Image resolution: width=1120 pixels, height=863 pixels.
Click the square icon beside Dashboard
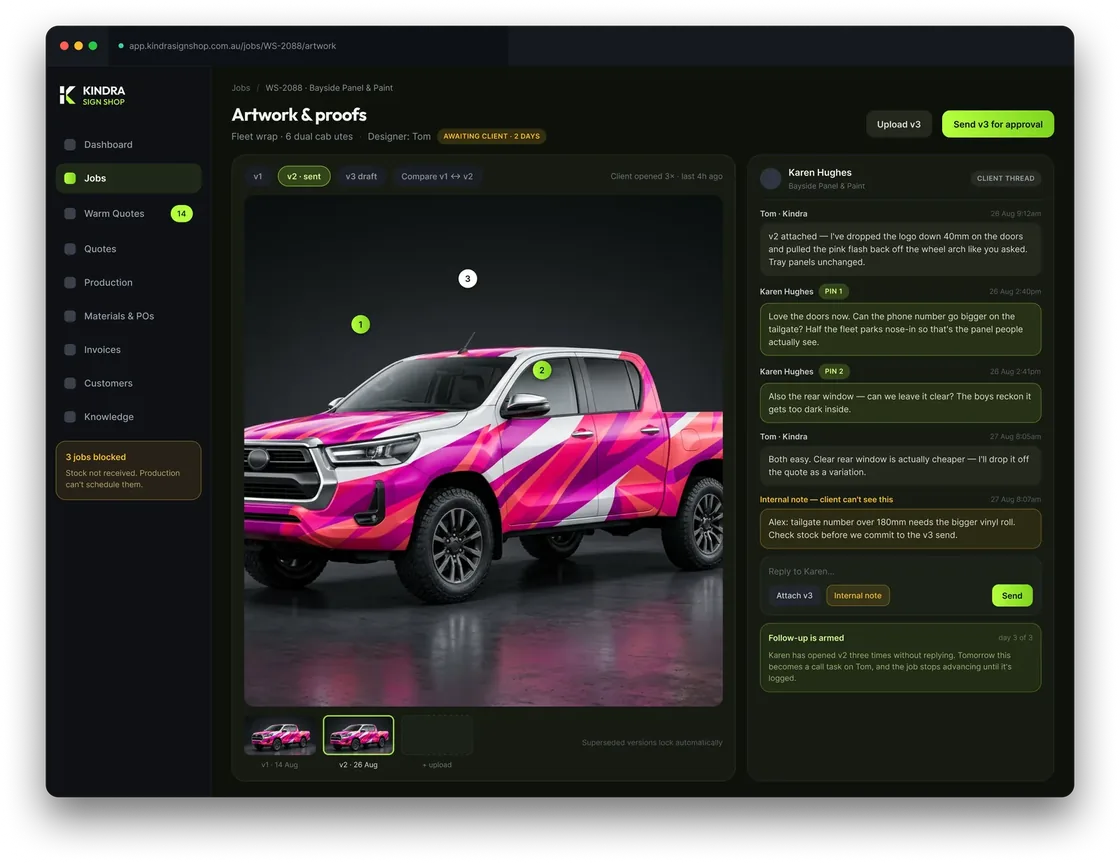click(70, 144)
